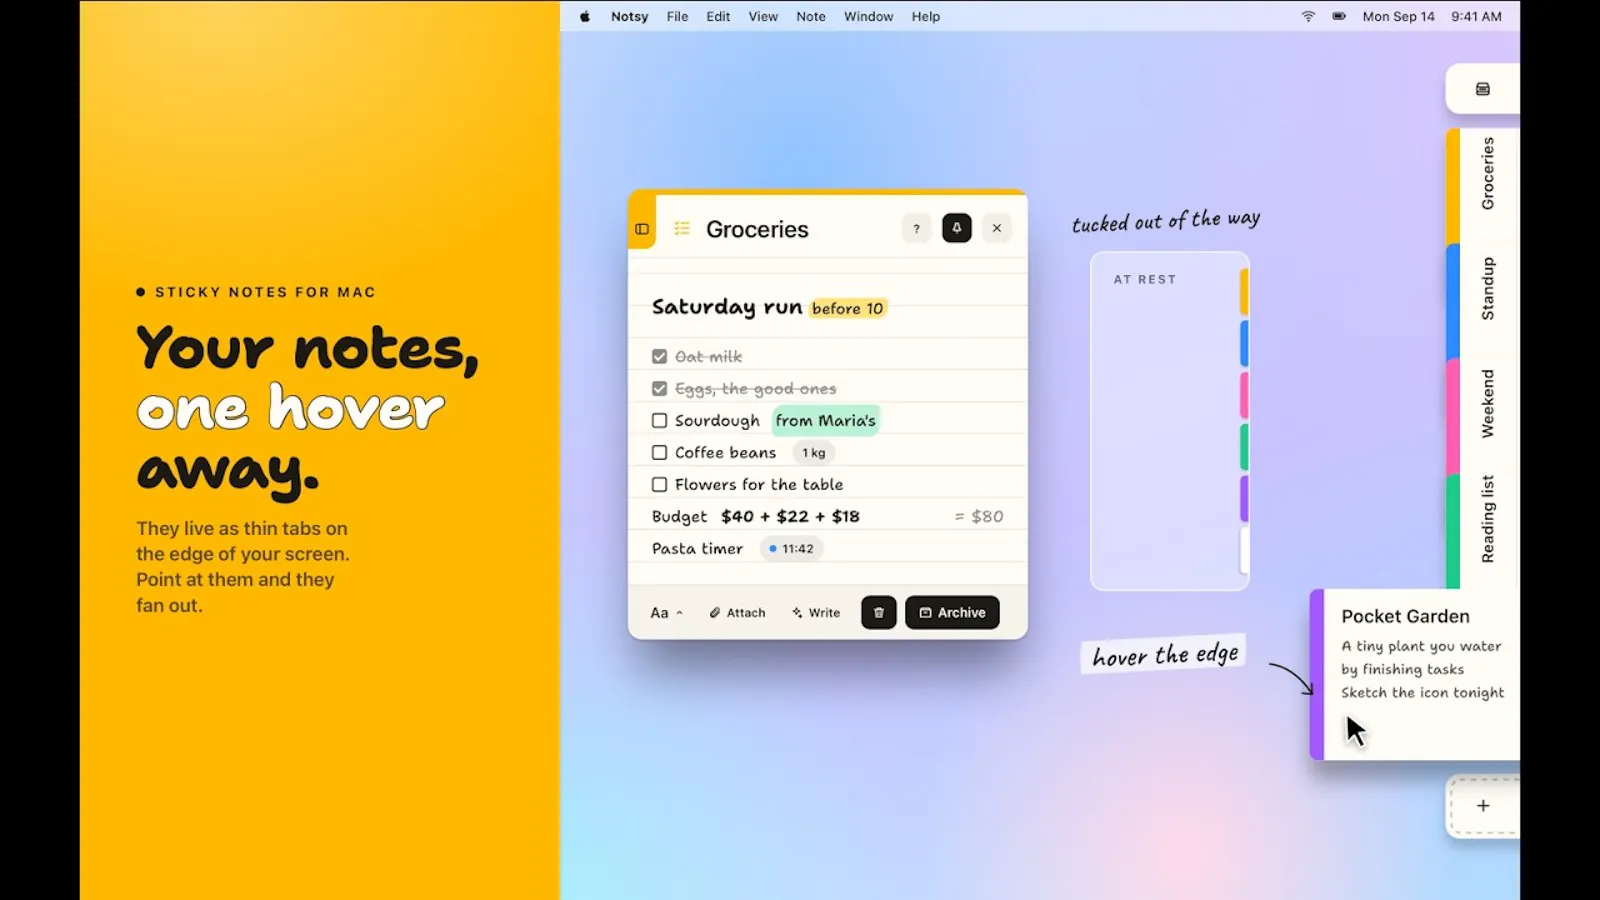Toggle the sidebar panel icon in Groceries note
1600x900 pixels.
pyautogui.click(x=642, y=229)
